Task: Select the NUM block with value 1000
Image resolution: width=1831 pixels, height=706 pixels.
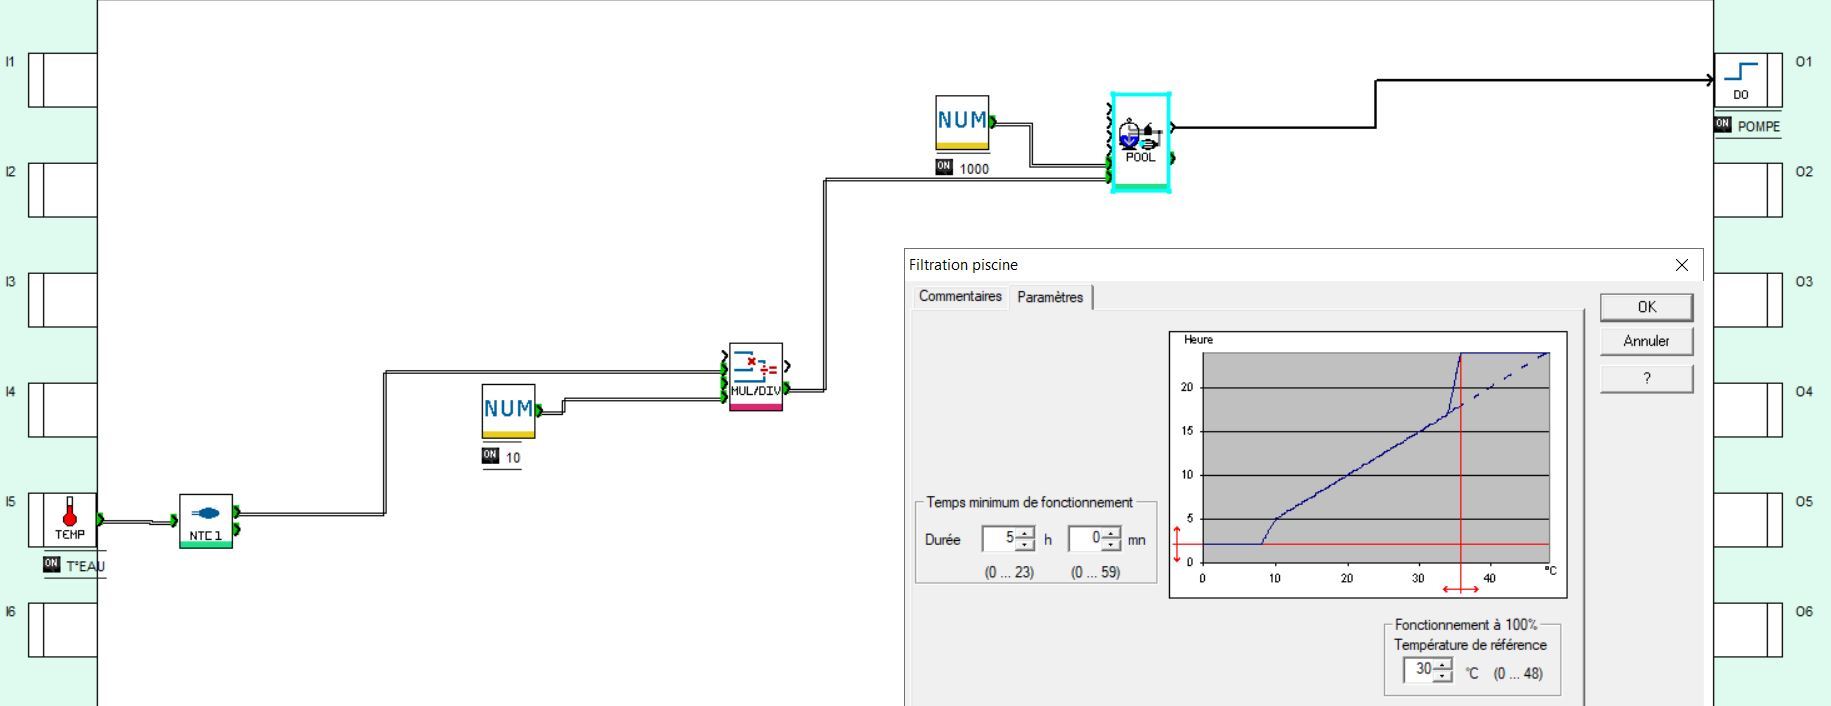Action: click(x=962, y=123)
